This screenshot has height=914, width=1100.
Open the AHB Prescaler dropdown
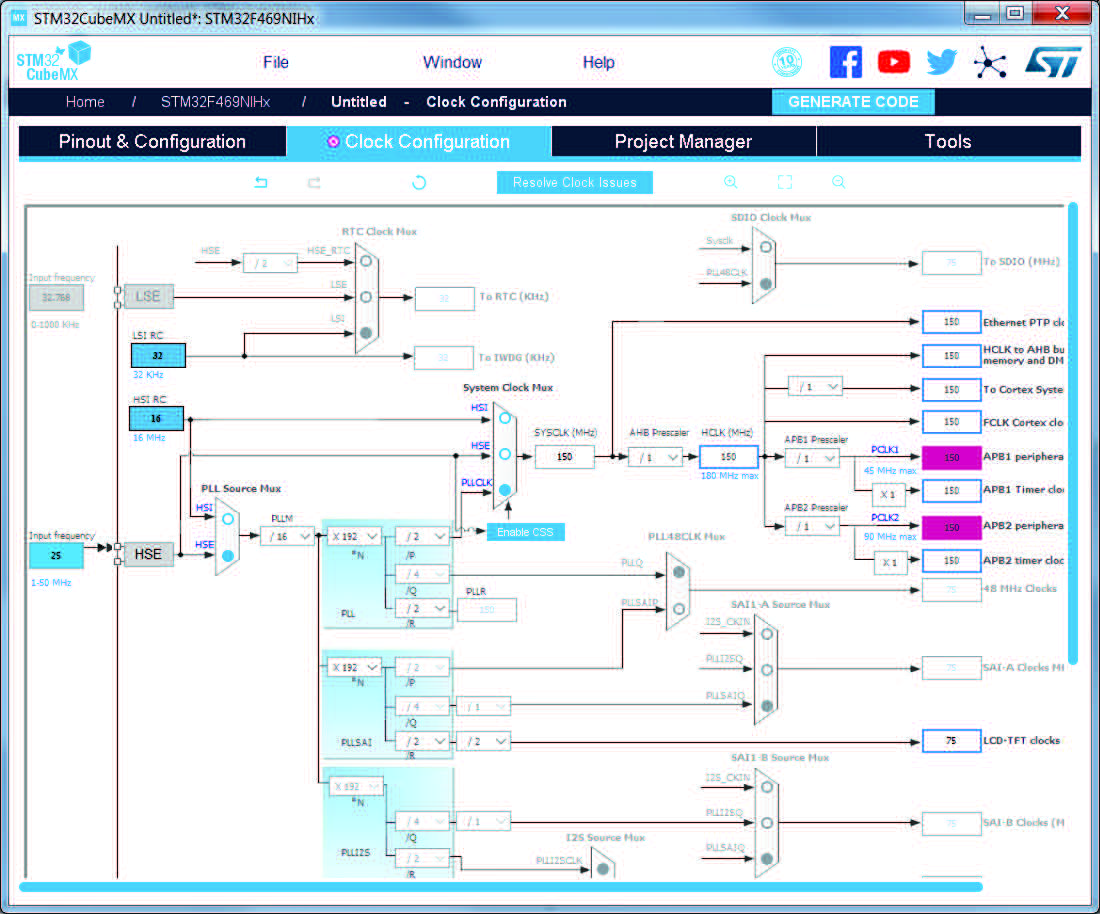656,457
